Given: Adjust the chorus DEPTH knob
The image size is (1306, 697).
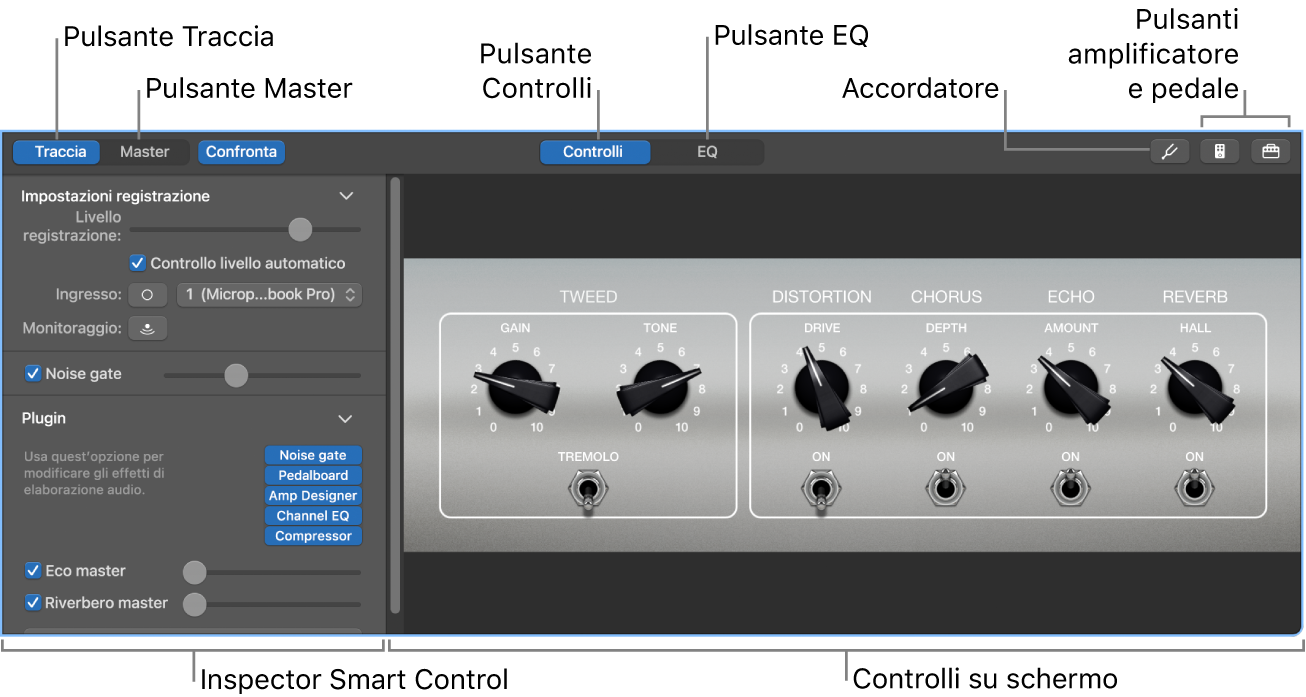Looking at the screenshot, I should (x=946, y=387).
